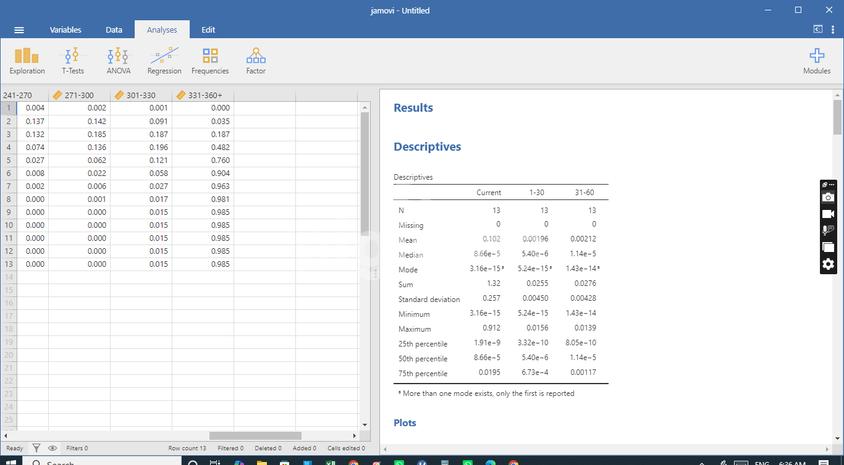Switch to the Data tab
Viewport: 844px width, 465px height.
(x=114, y=30)
